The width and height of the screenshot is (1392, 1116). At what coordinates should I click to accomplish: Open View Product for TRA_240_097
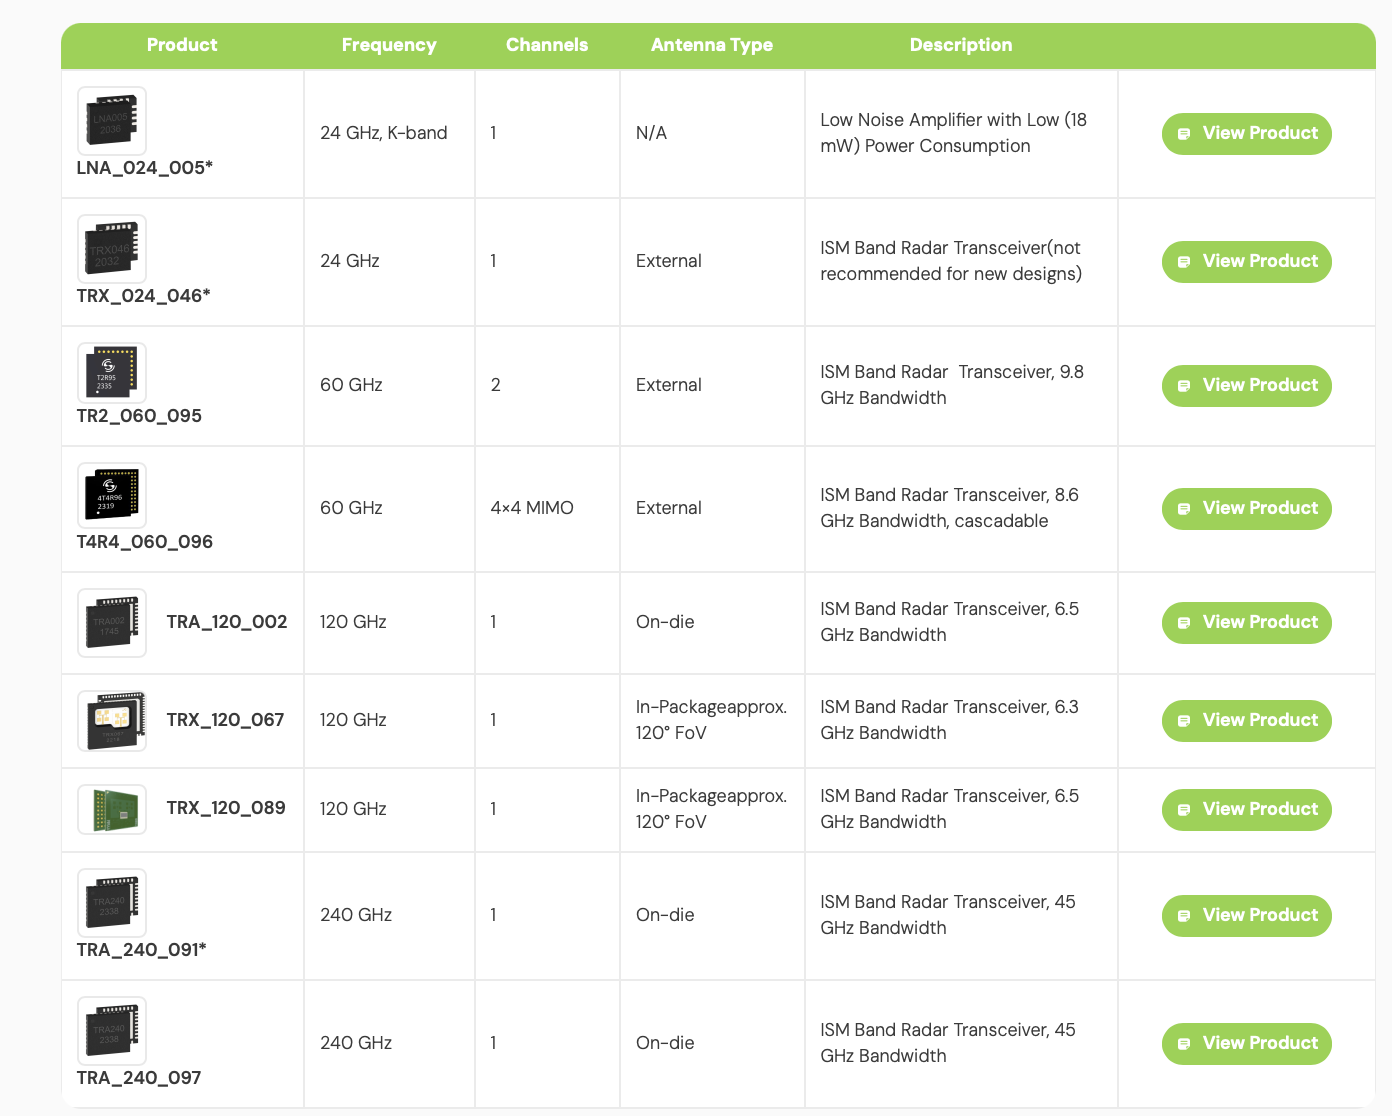point(1246,1044)
